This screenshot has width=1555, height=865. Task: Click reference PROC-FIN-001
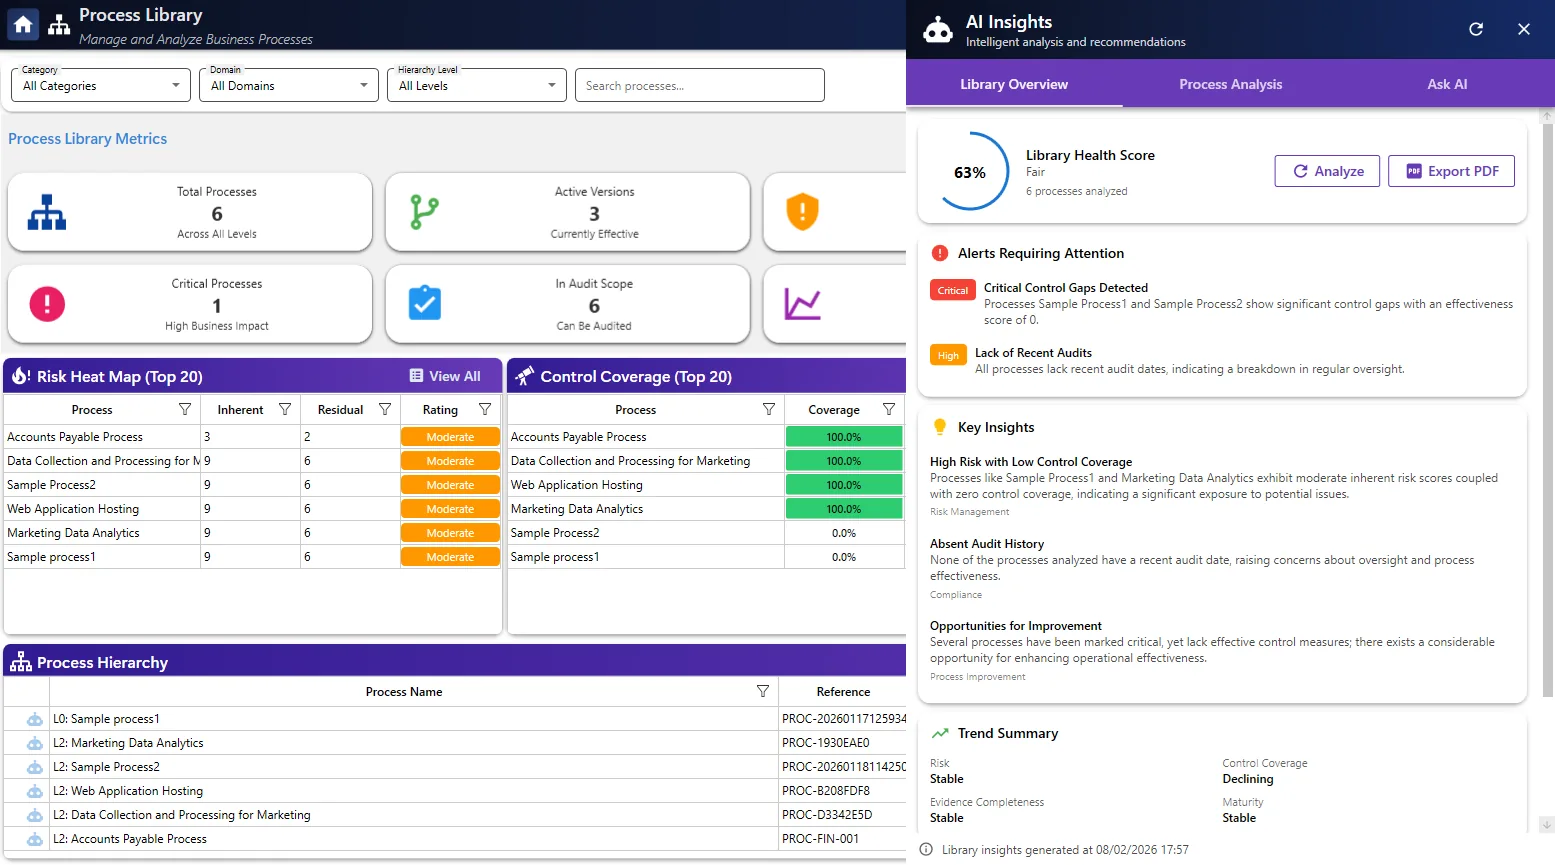(821, 839)
